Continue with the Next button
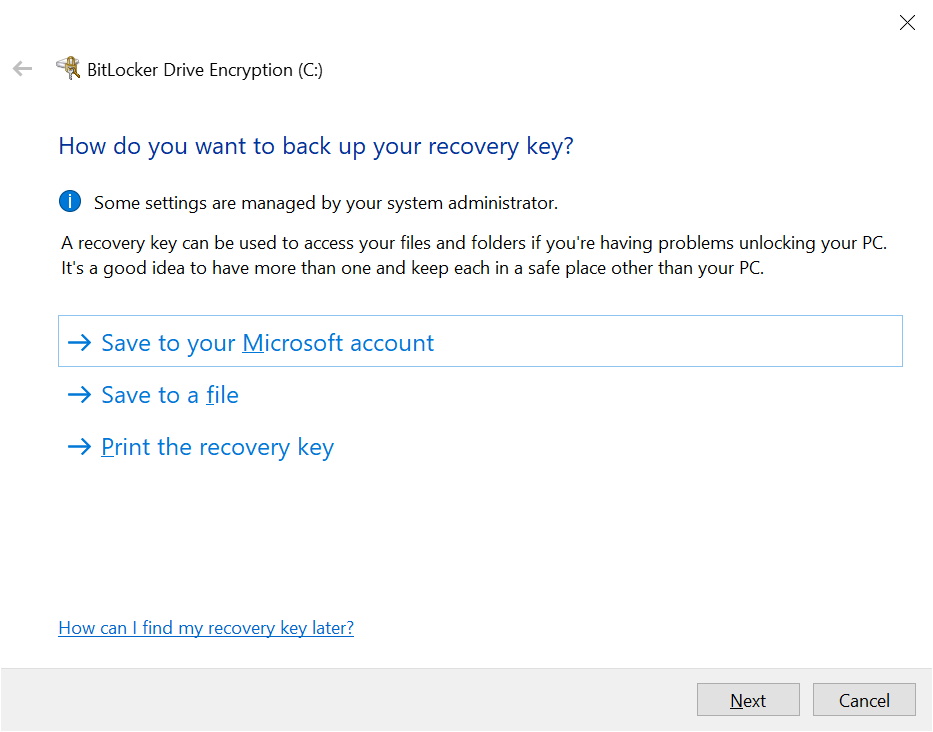The image size is (933, 732). click(x=748, y=700)
